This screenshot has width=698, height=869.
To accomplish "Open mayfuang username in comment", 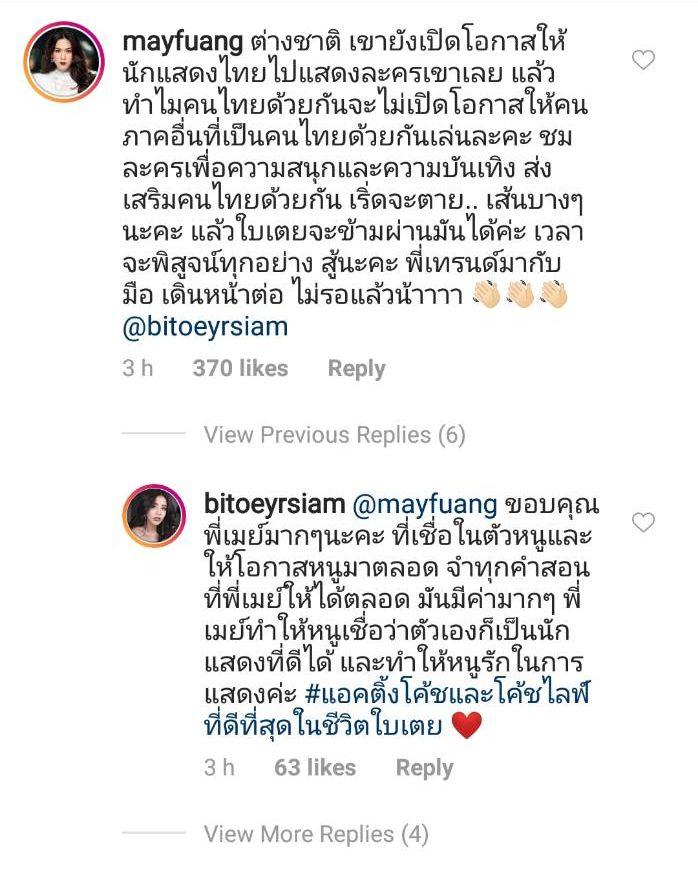I will (182, 42).
